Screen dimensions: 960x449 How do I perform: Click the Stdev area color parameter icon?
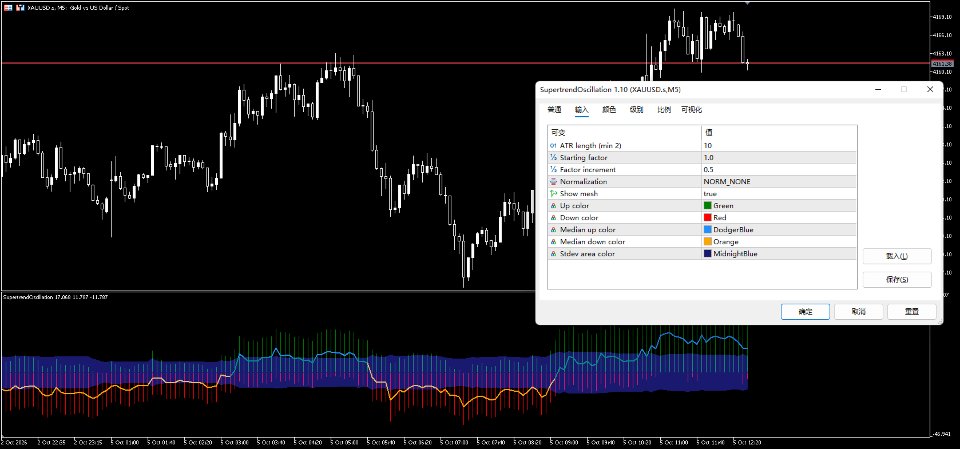tap(553, 254)
